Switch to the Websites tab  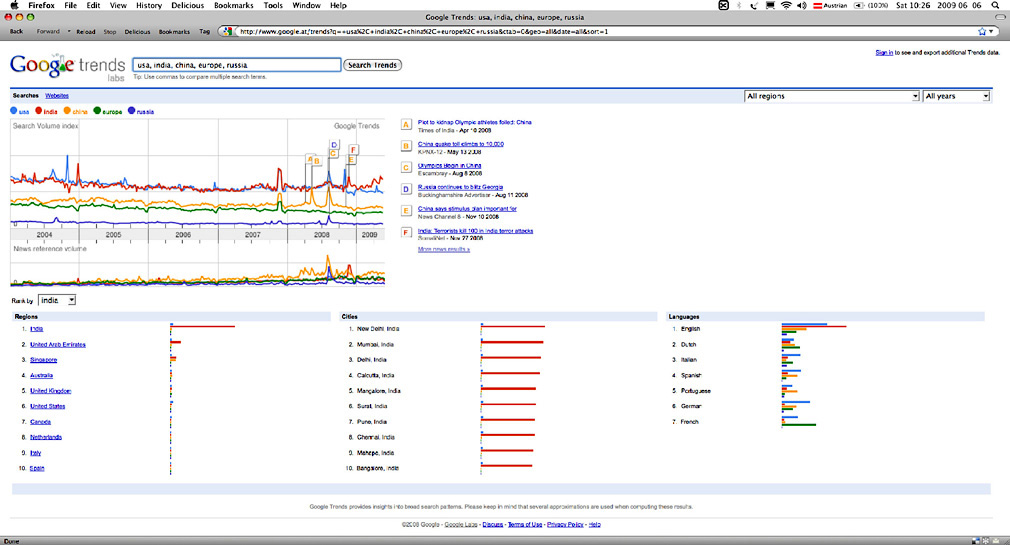(57, 95)
